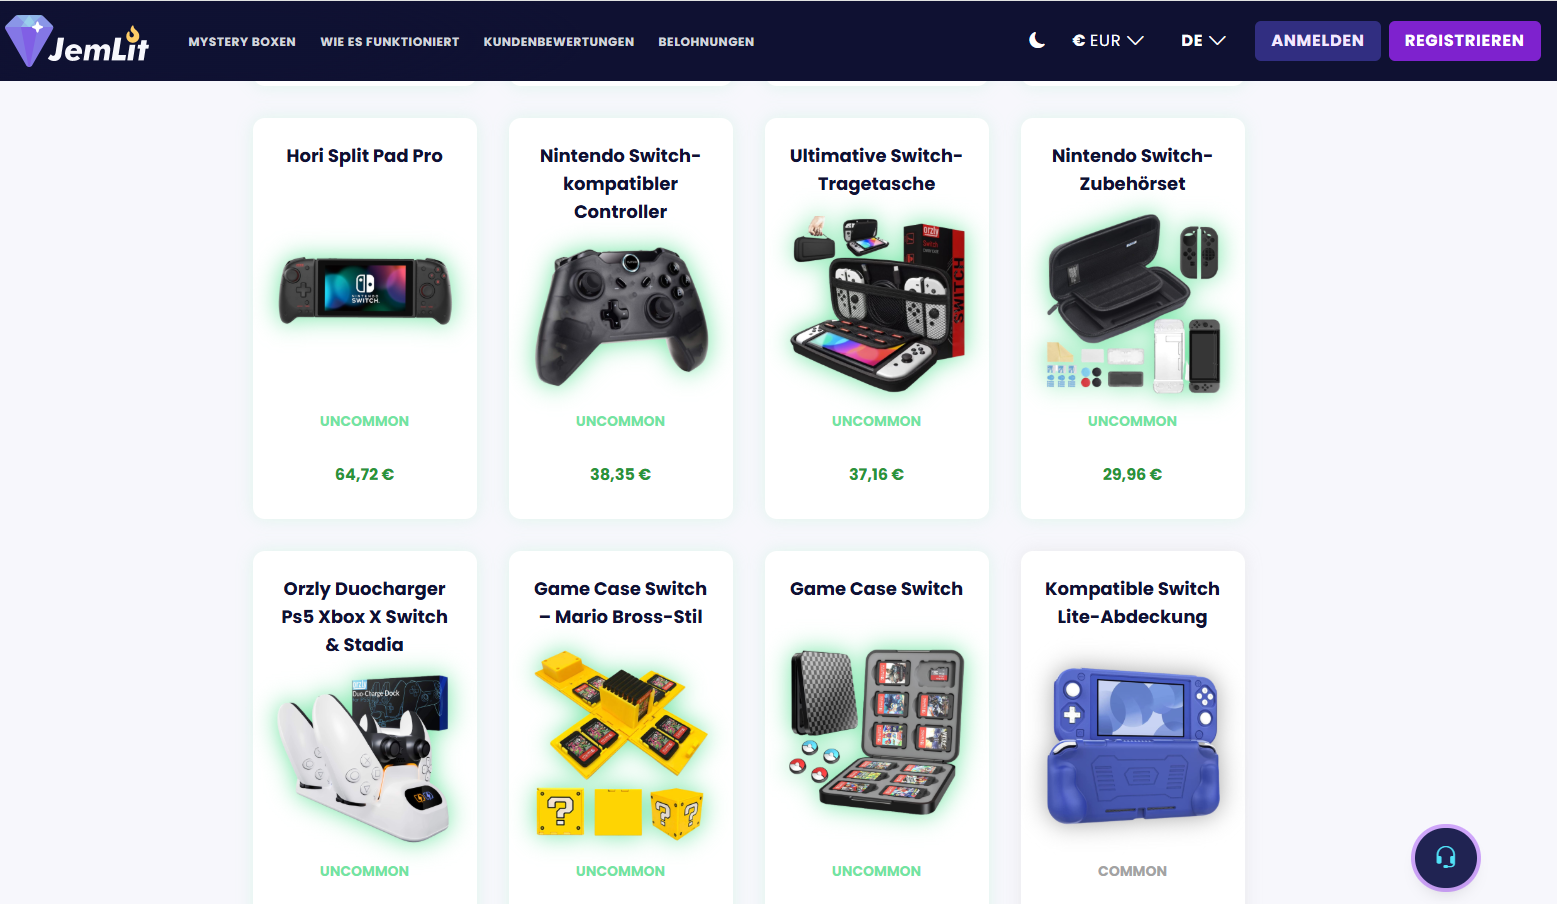The height and width of the screenshot is (904, 1557).
Task: Click the Registrieren button
Action: click(x=1464, y=41)
